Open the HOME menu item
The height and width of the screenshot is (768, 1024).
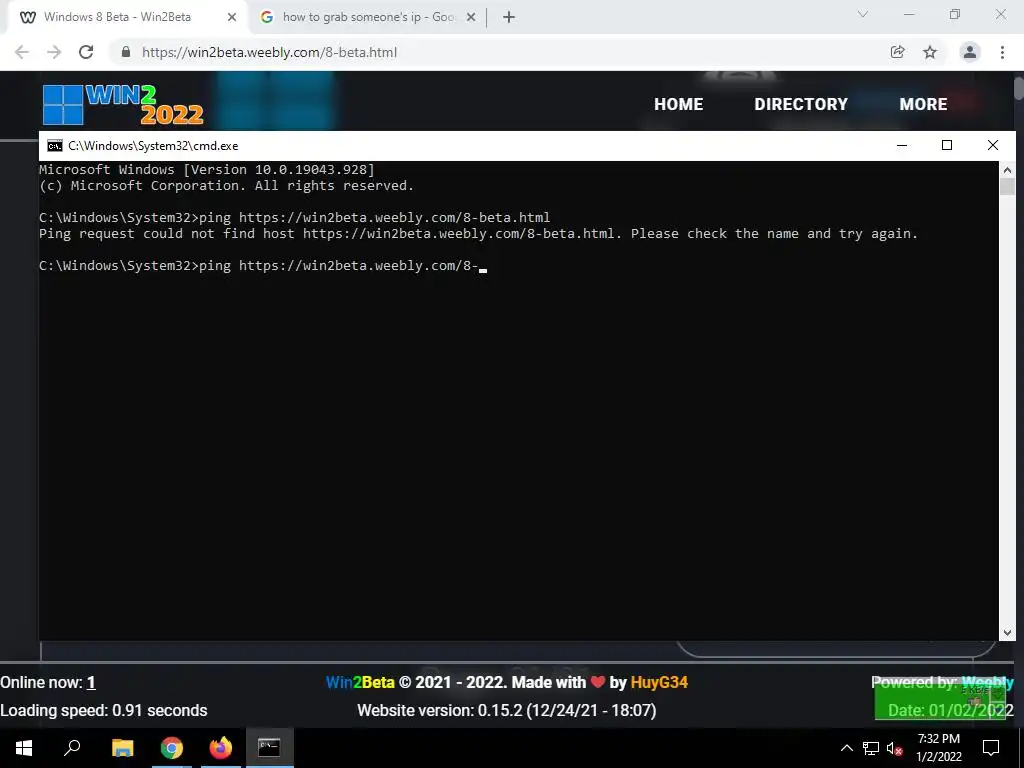click(679, 104)
